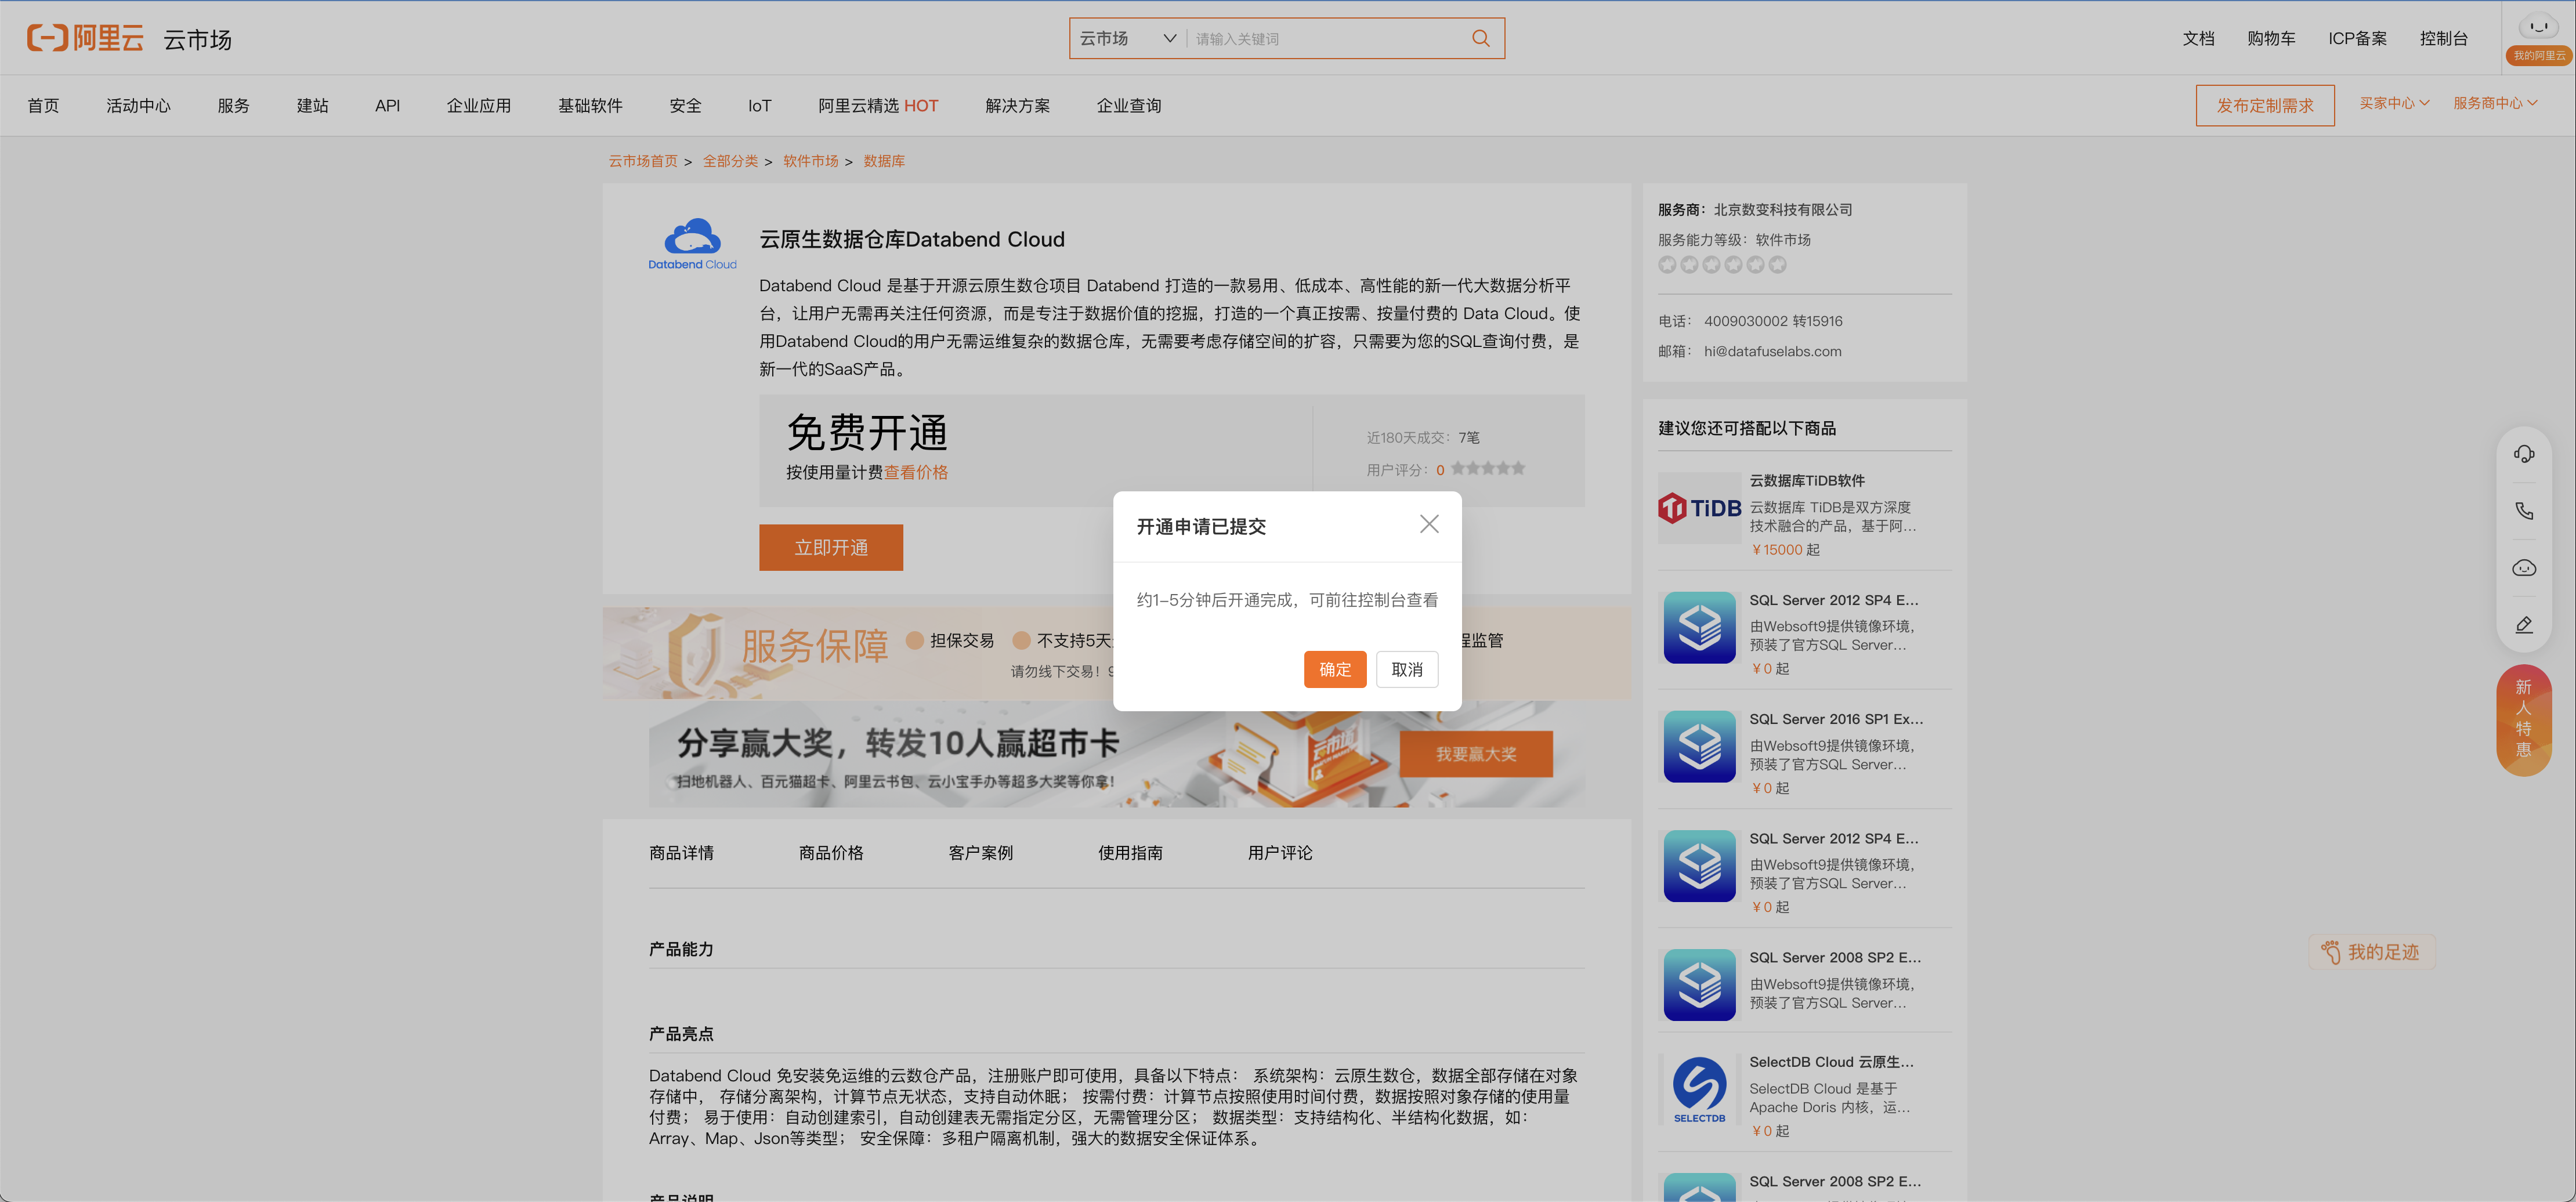Open 云数据库TiDB软件 product title
Image resolution: width=2576 pixels, height=1202 pixels.
[1806, 481]
